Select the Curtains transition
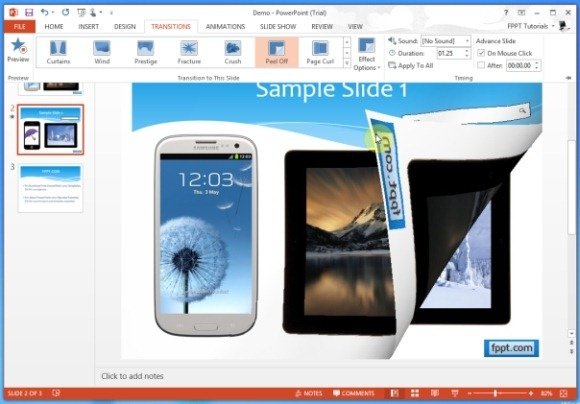The width and height of the screenshot is (580, 404). tap(58, 53)
